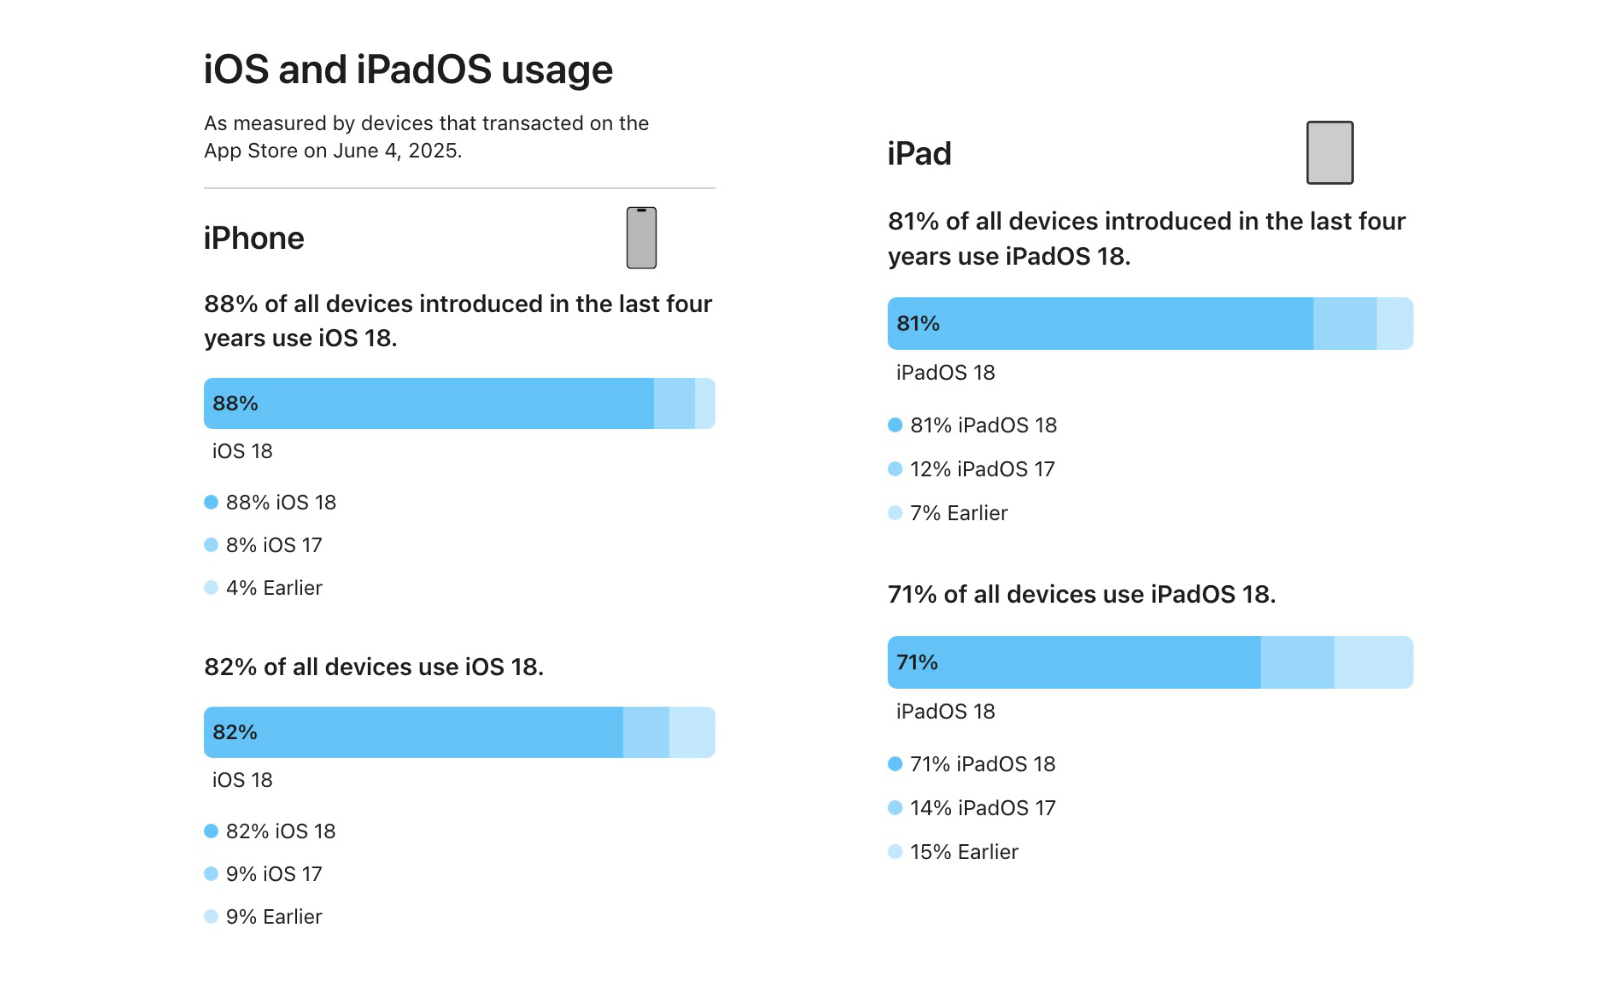Click the dot beside 82% iOS 18
Viewport: 1600px width, 1000px height.
pos(211,831)
